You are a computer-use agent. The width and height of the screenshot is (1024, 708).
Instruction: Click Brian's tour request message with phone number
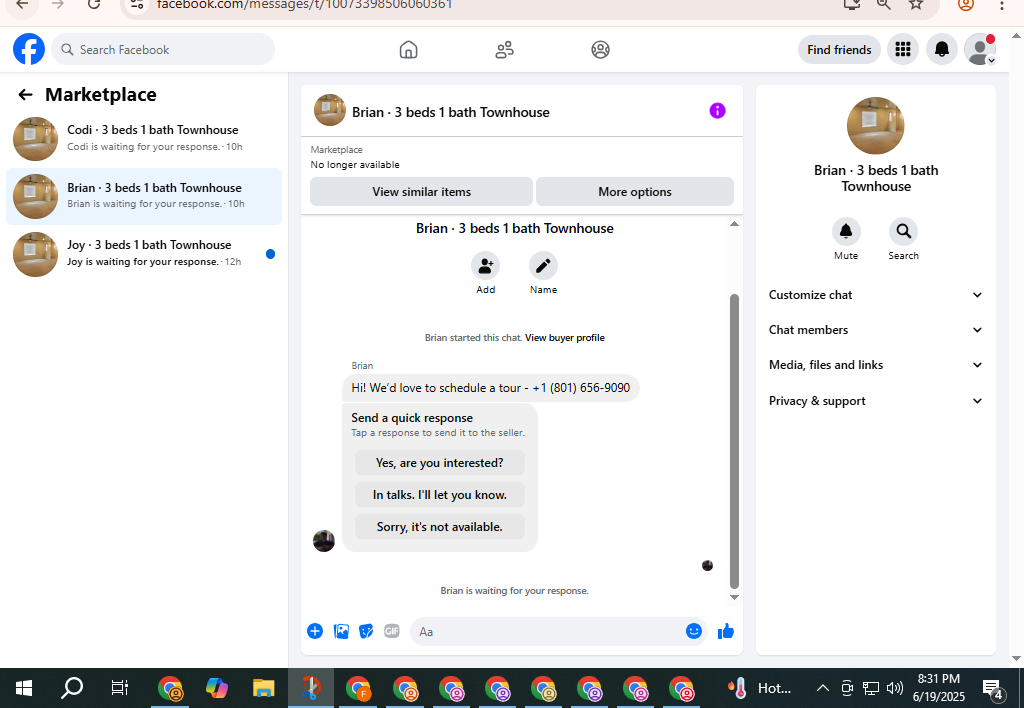490,388
